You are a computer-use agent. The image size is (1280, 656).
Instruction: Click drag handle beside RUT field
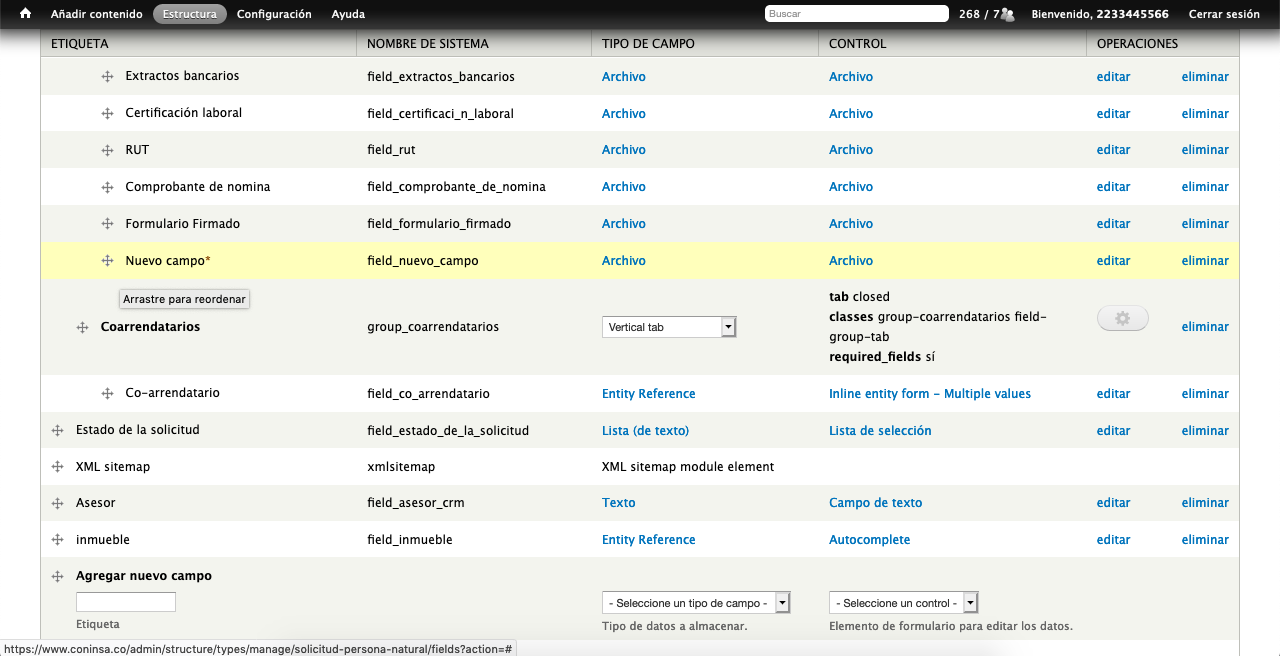(x=107, y=150)
